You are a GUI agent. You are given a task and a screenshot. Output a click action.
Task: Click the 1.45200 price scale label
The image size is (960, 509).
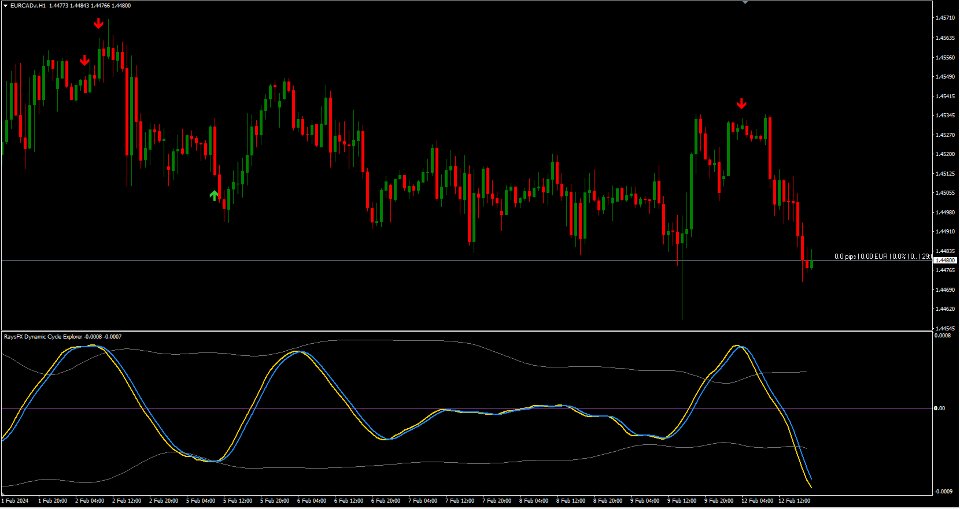pyautogui.click(x=945, y=154)
